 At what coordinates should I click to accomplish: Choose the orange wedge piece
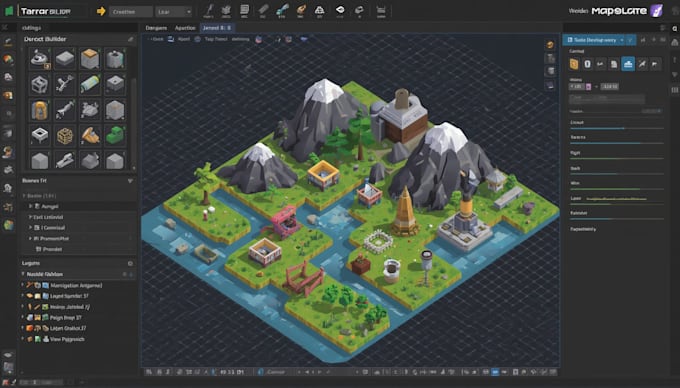90,135
